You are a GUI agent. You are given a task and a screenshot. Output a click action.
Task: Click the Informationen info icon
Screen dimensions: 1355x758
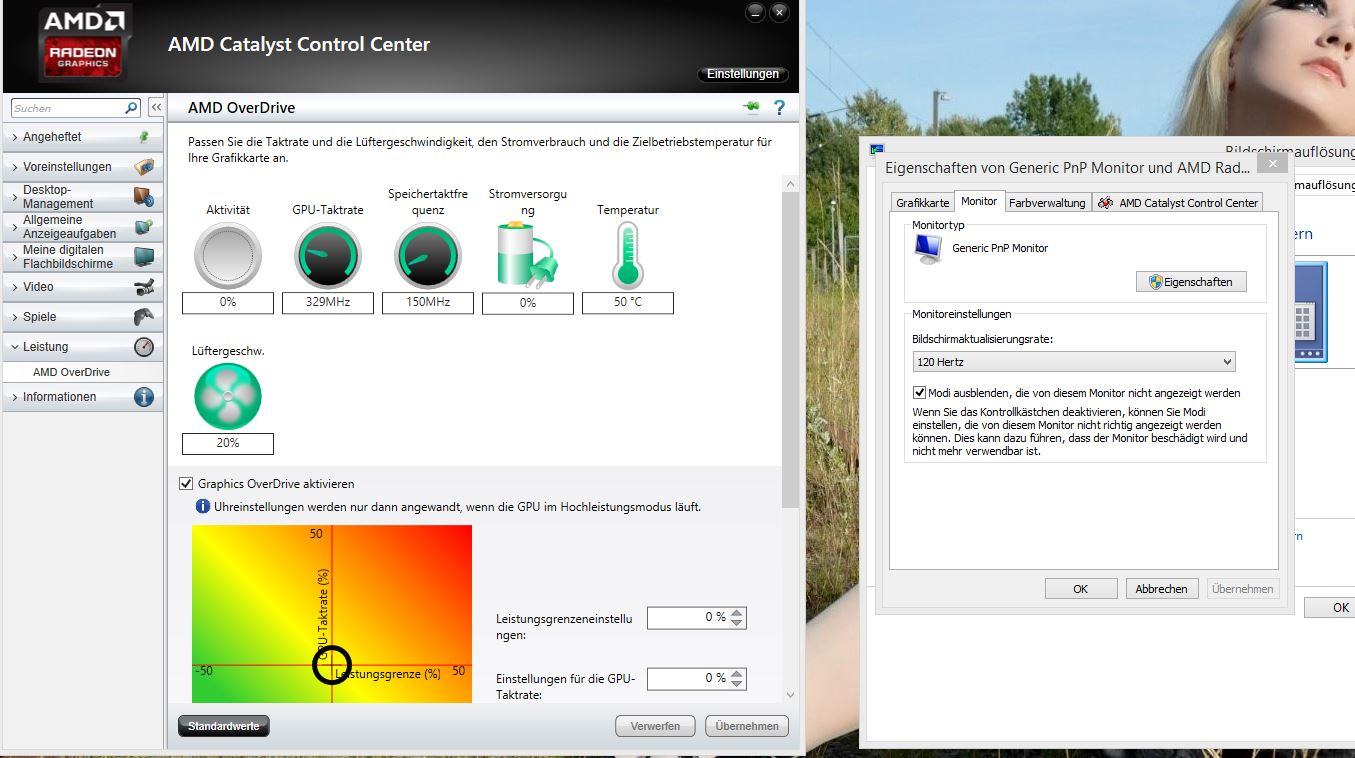click(144, 397)
